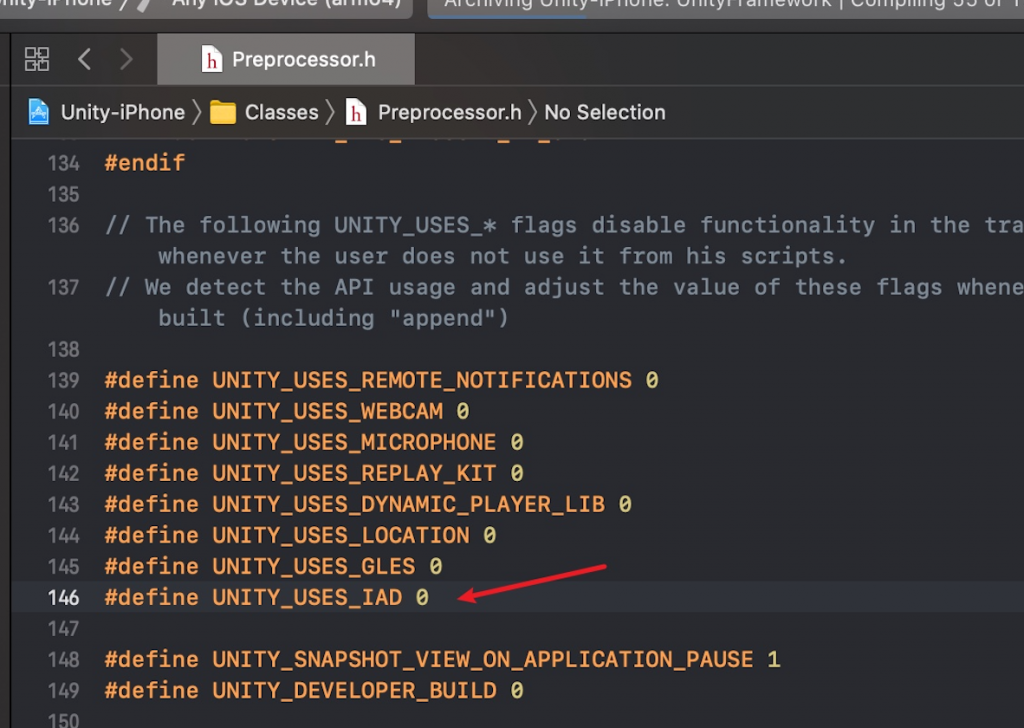Go forward to the next file
Image resolution: width=1024 pixels, height=728 pixels.
[x=126, y=59]
